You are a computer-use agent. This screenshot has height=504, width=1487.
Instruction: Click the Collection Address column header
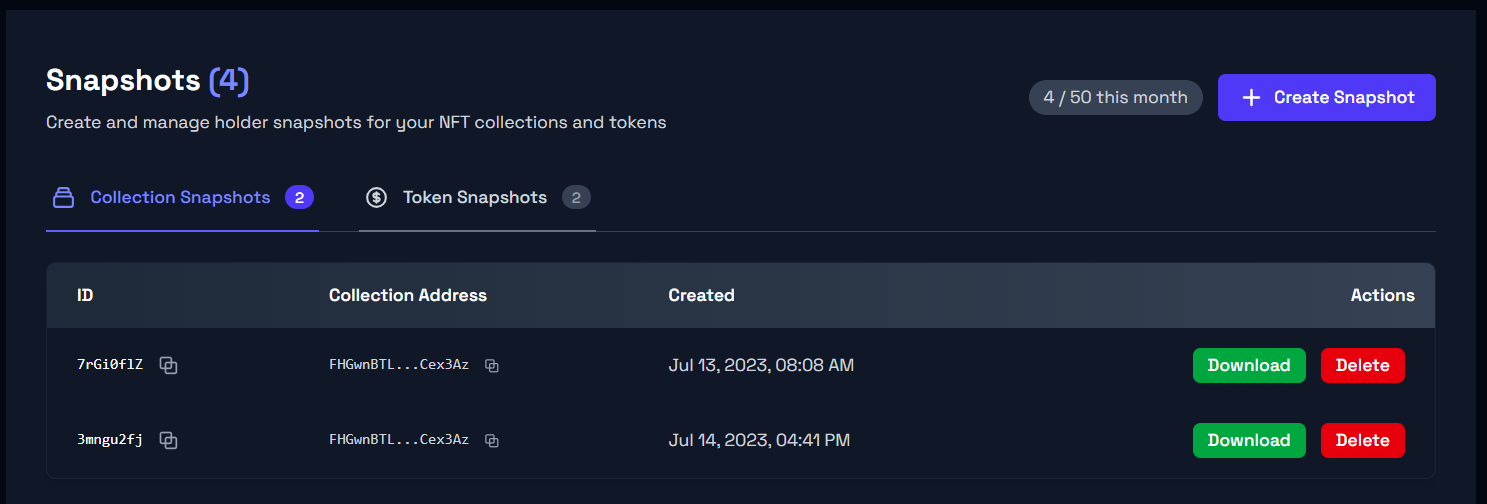point(408,295)
